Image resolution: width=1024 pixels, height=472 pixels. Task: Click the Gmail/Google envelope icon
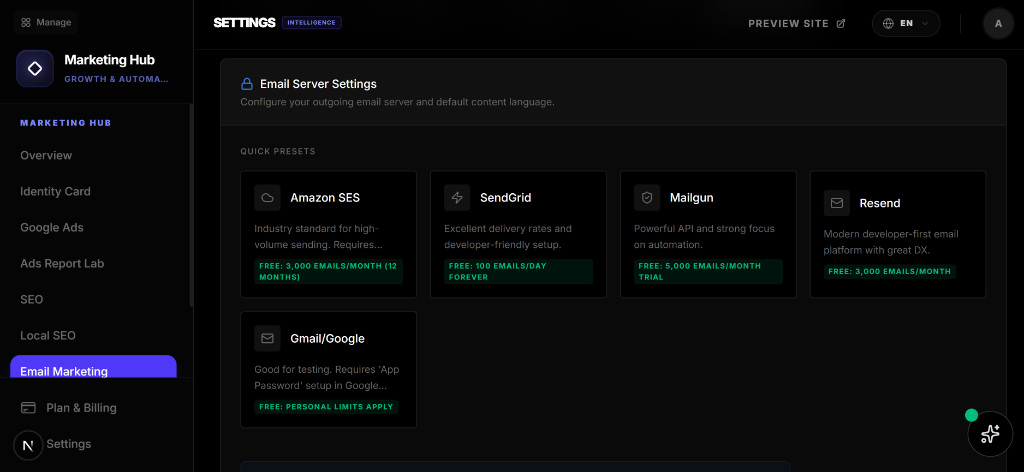[267, 339]
